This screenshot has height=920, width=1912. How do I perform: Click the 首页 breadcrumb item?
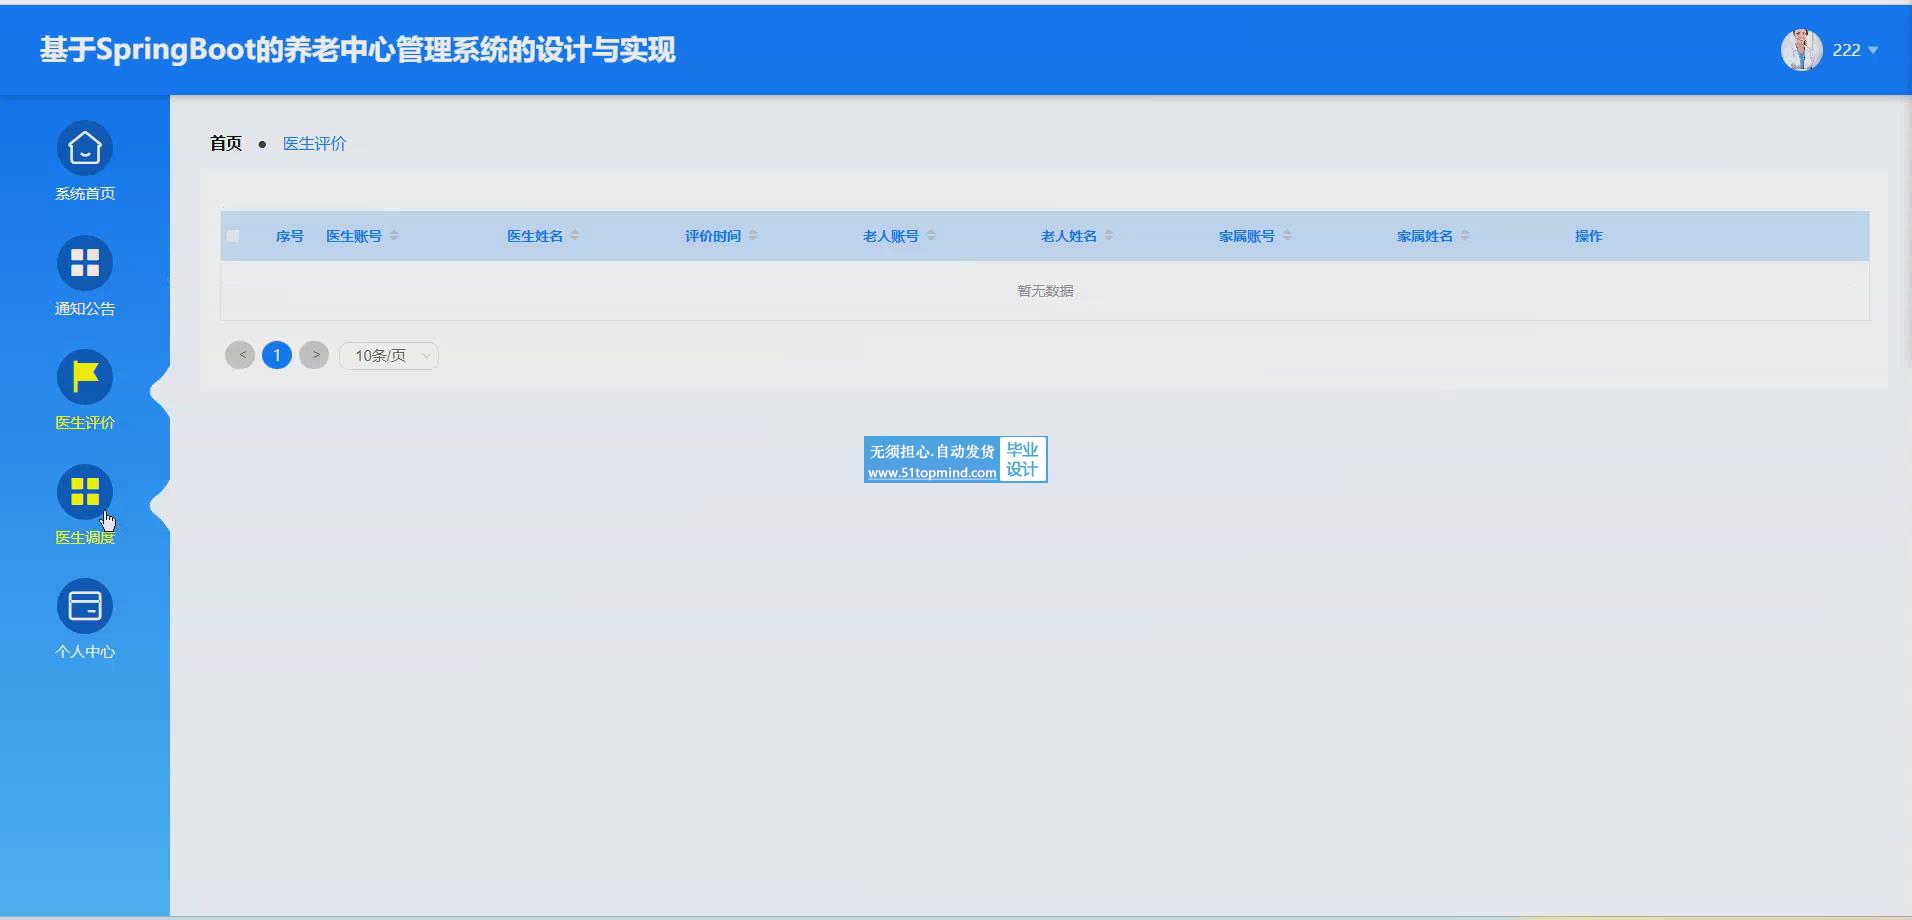coord(226,144)
